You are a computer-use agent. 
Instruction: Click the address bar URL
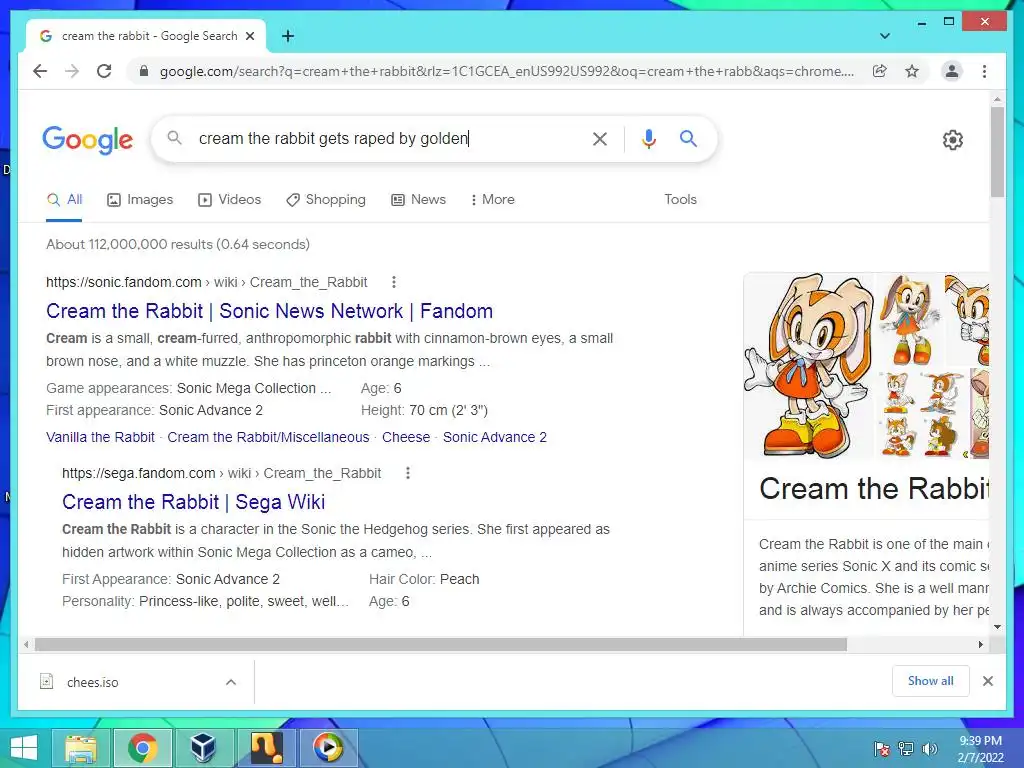click(x=507, y=71)
